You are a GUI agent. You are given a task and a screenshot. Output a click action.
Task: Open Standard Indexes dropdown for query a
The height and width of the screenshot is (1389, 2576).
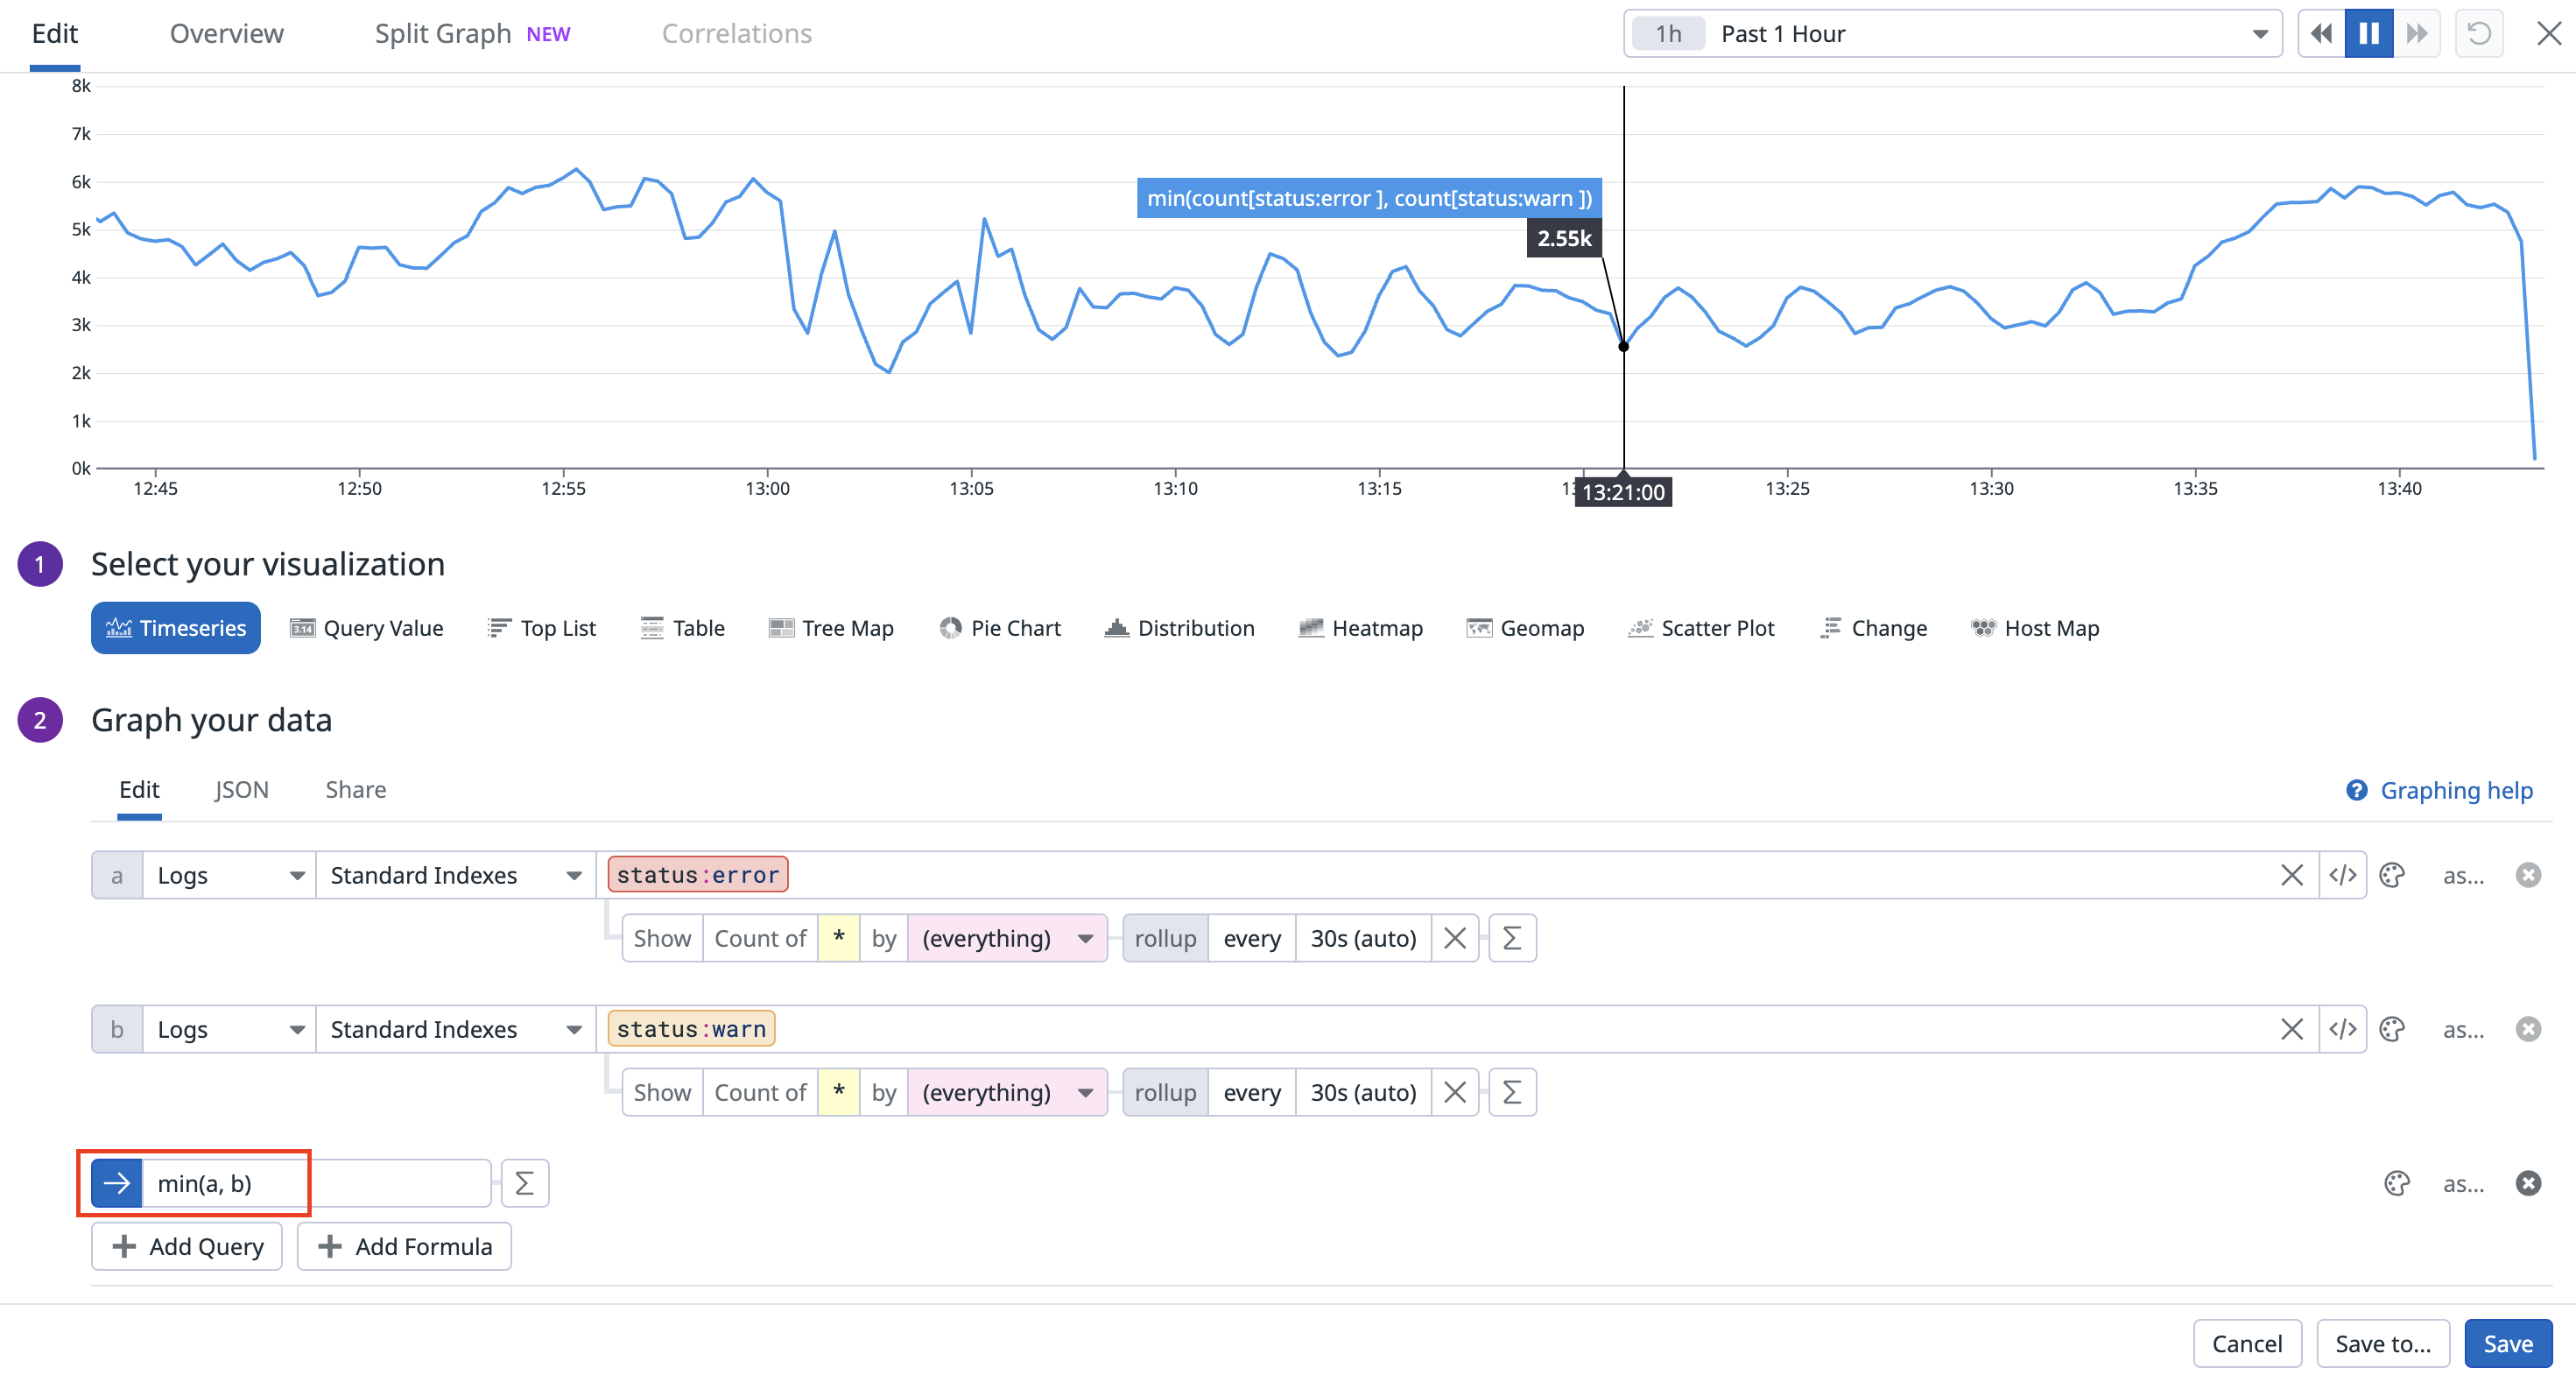point(455,875)
